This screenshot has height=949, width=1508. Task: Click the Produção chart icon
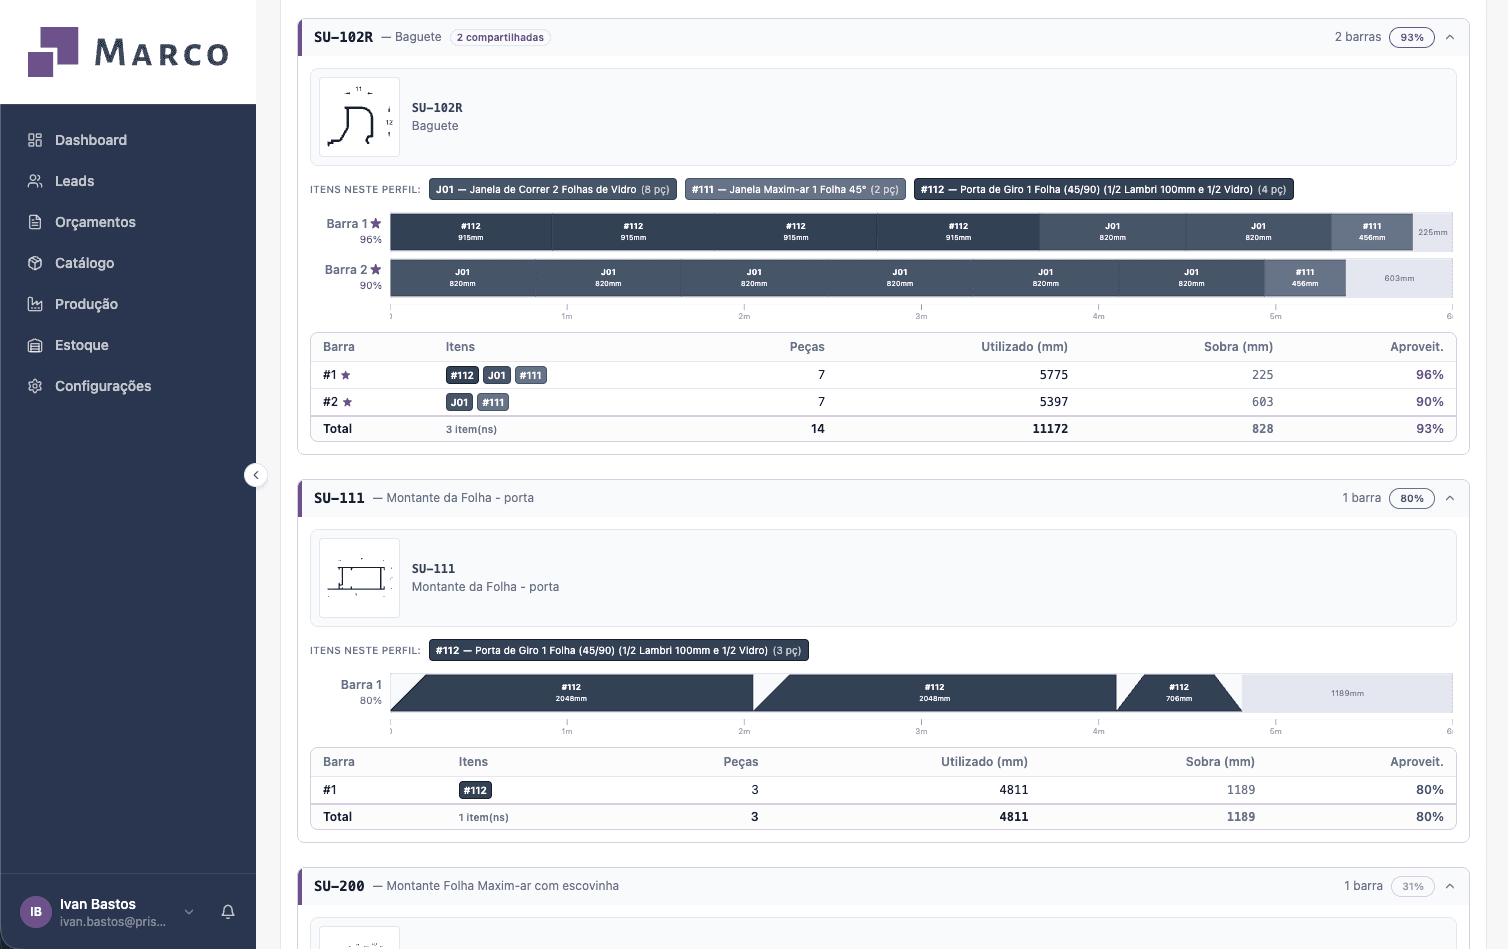click(35, 304)
